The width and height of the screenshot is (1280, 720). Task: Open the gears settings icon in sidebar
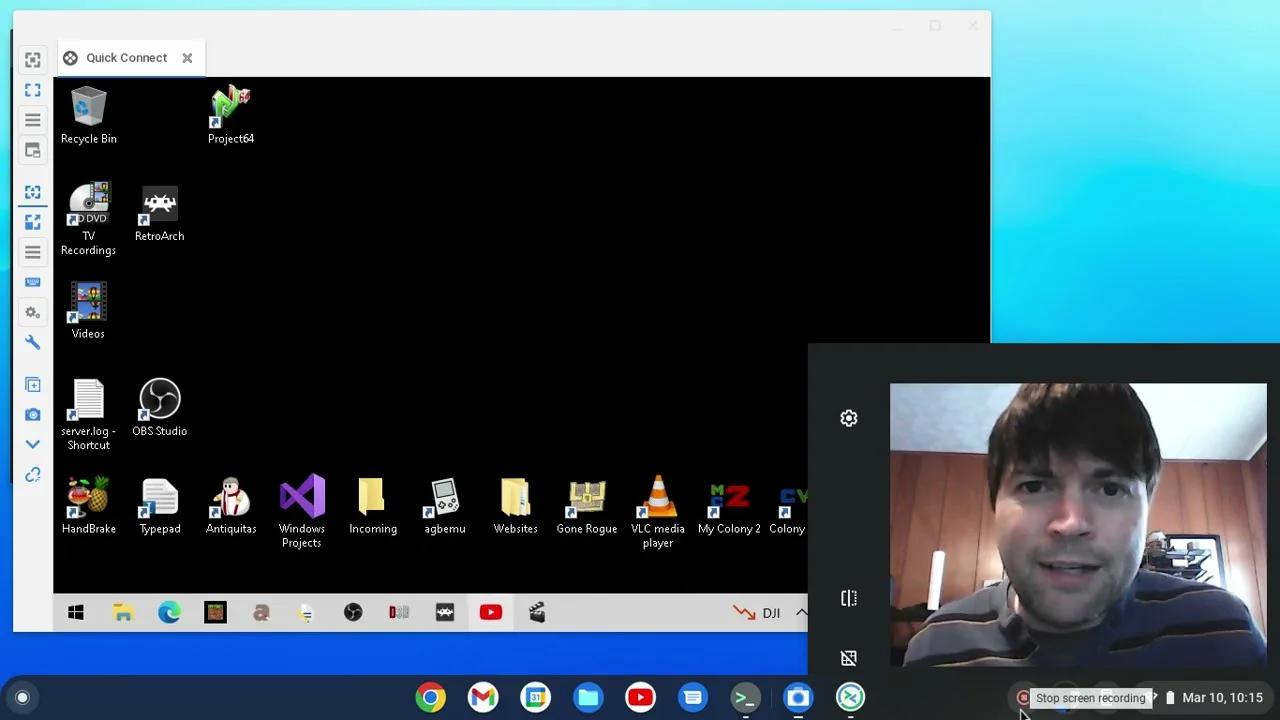click(x=33, y=312)
